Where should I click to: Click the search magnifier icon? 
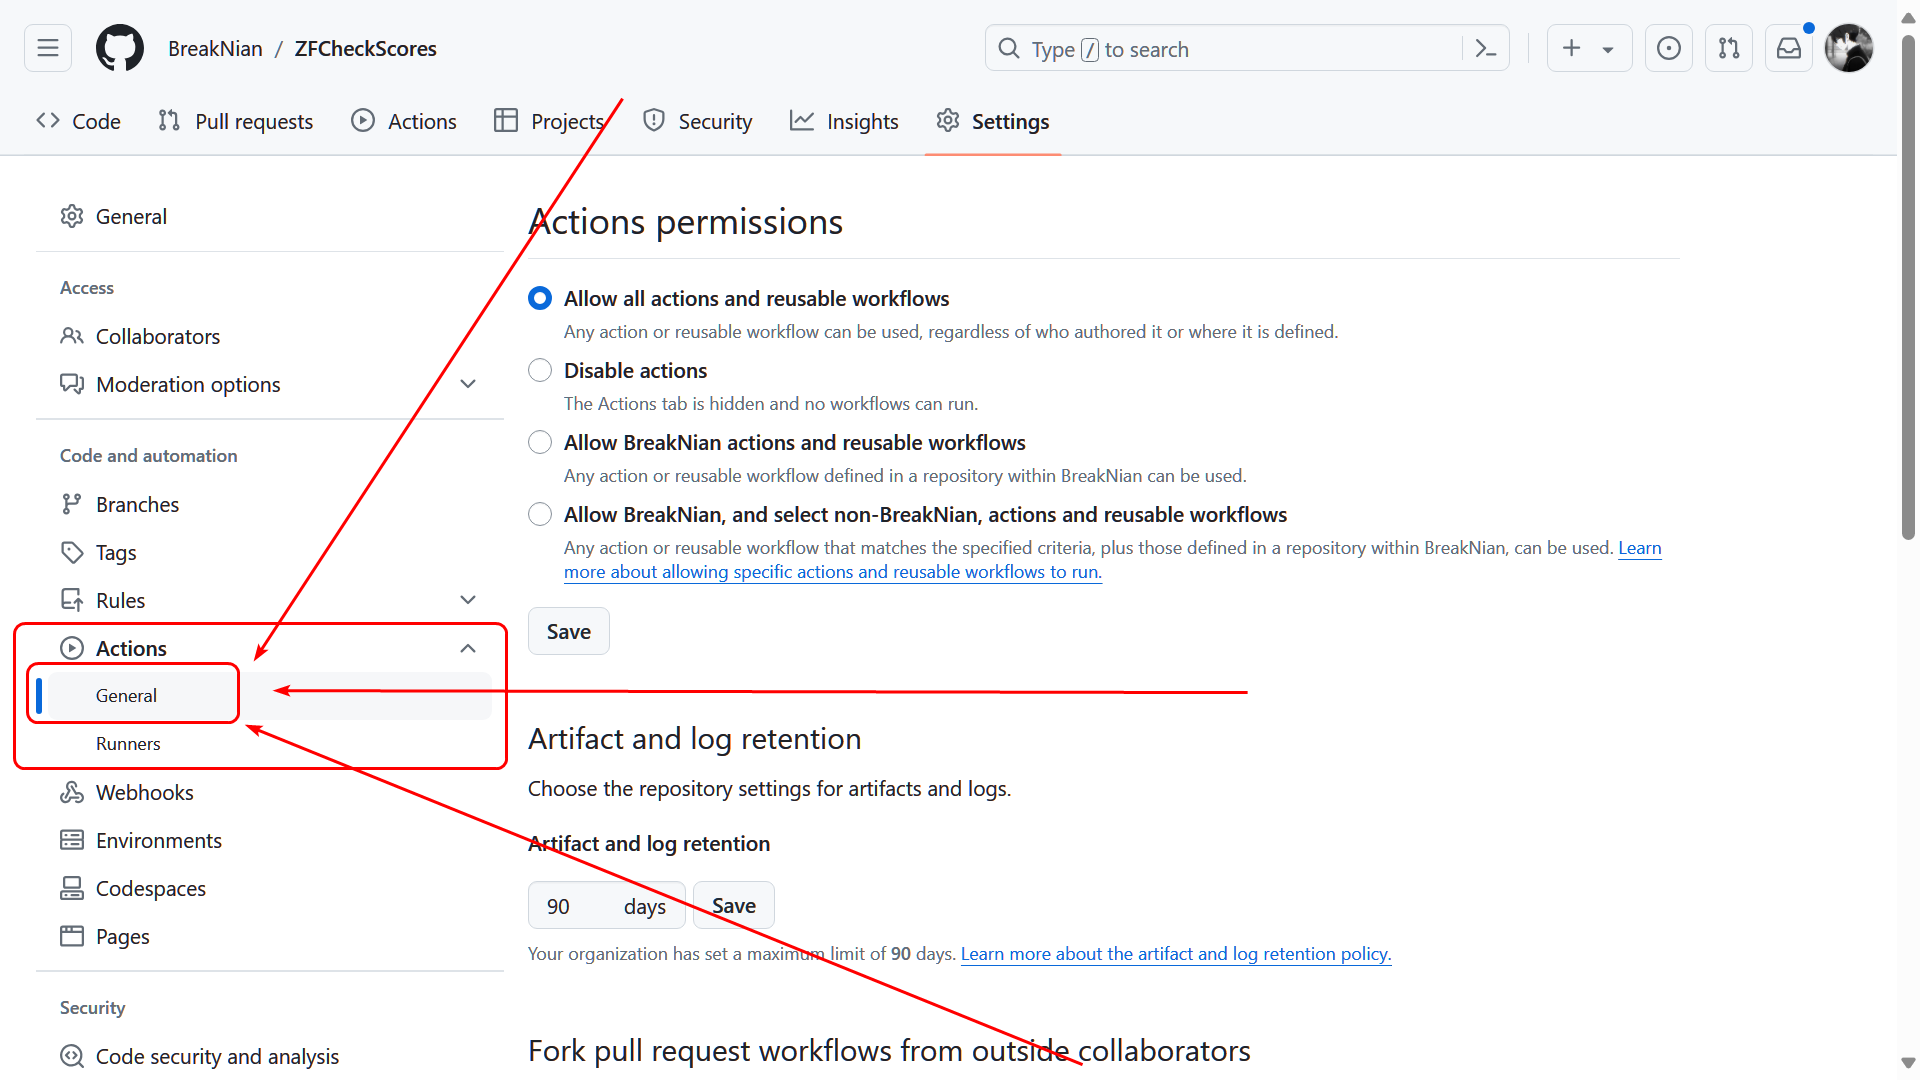[1009, 48]
